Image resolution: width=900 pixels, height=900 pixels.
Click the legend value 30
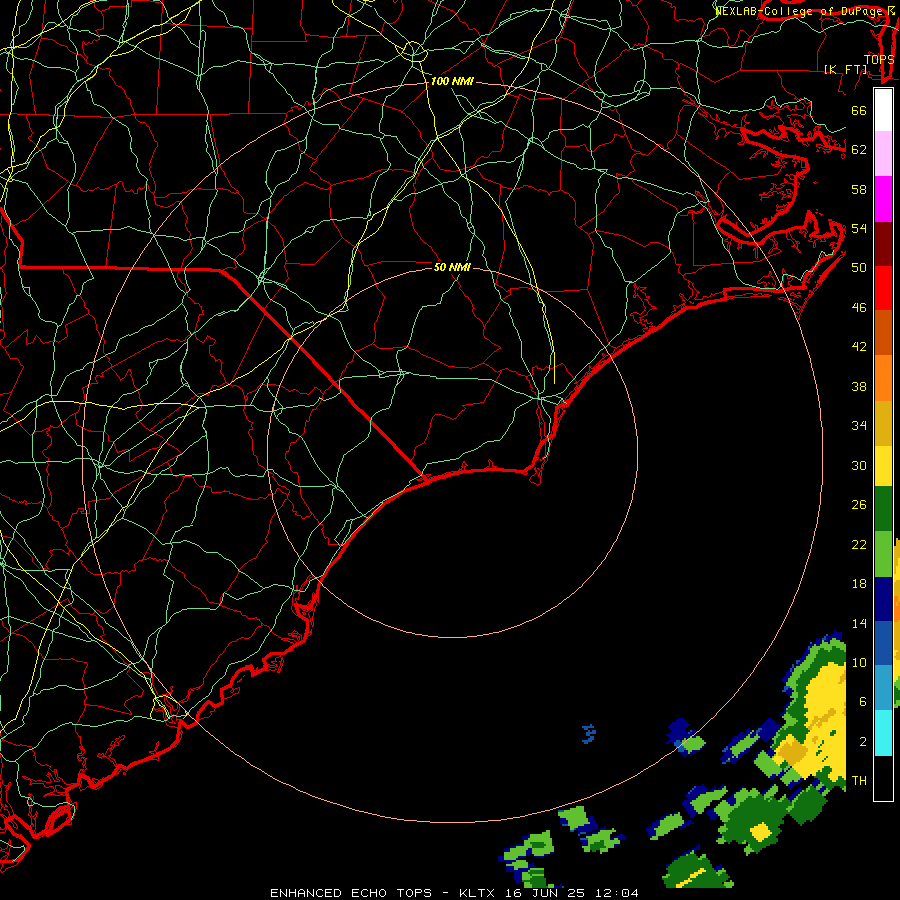[859, 465]
